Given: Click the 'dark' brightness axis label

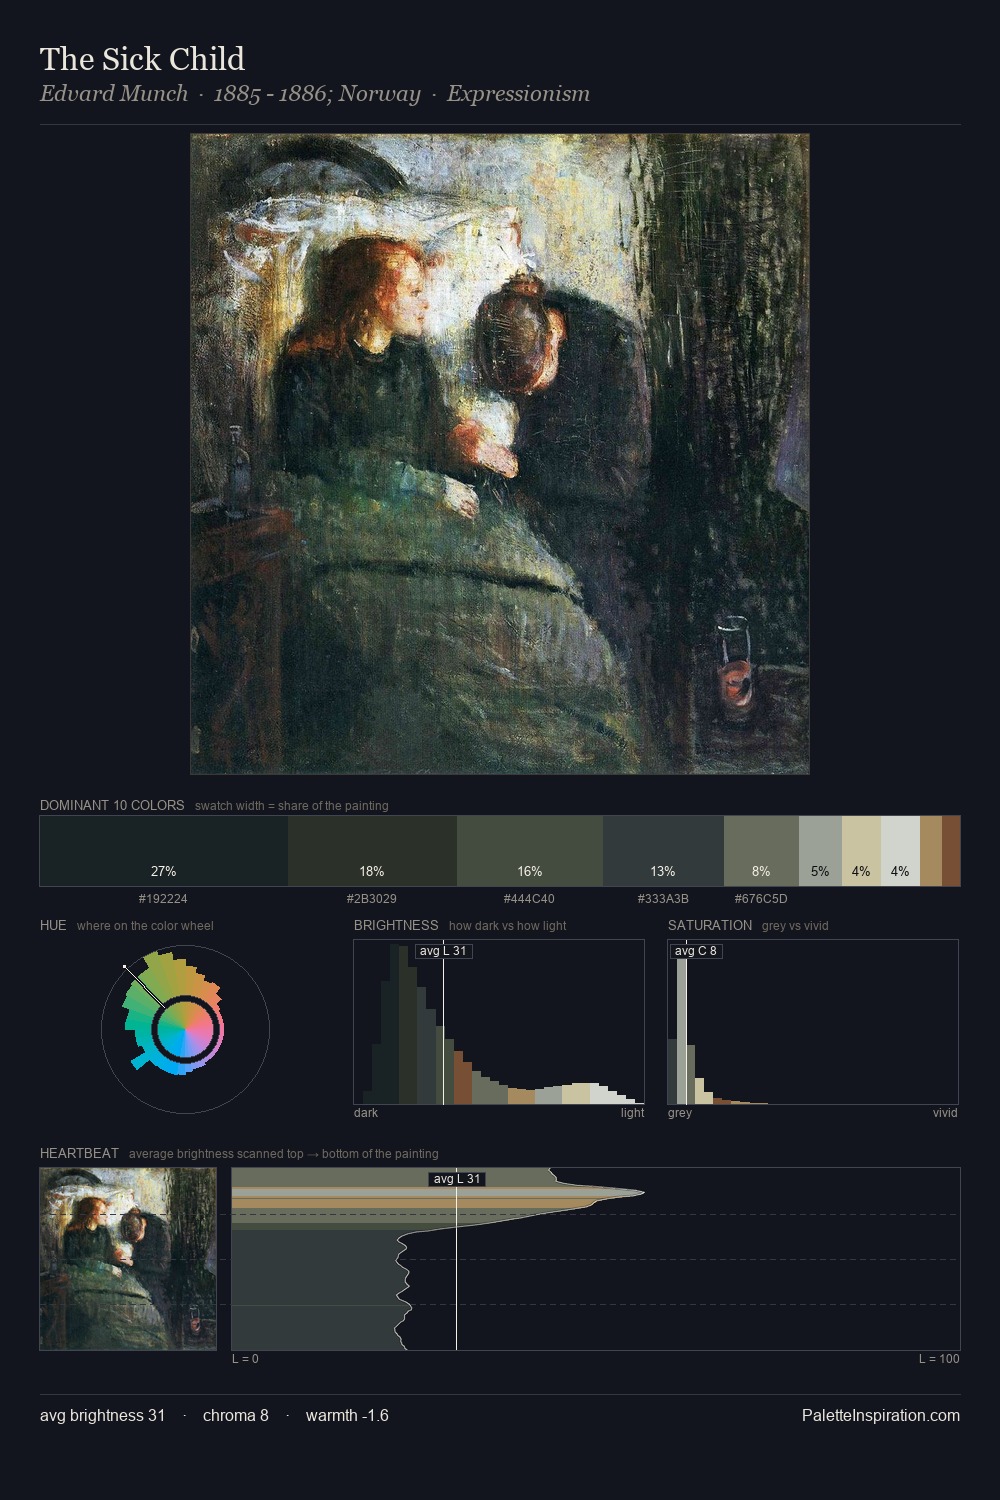Looking at the screenshot, I should tap(366, 1113).
